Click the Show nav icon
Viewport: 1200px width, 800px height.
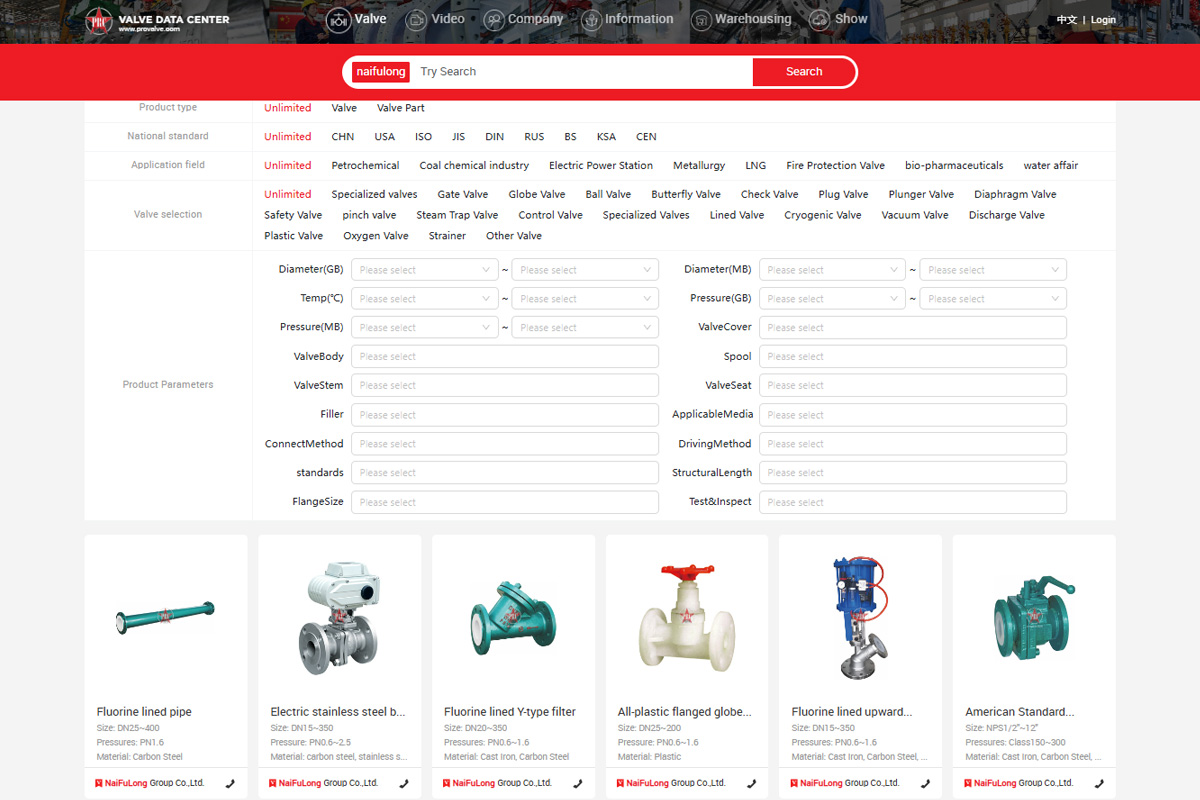point(819,20)
